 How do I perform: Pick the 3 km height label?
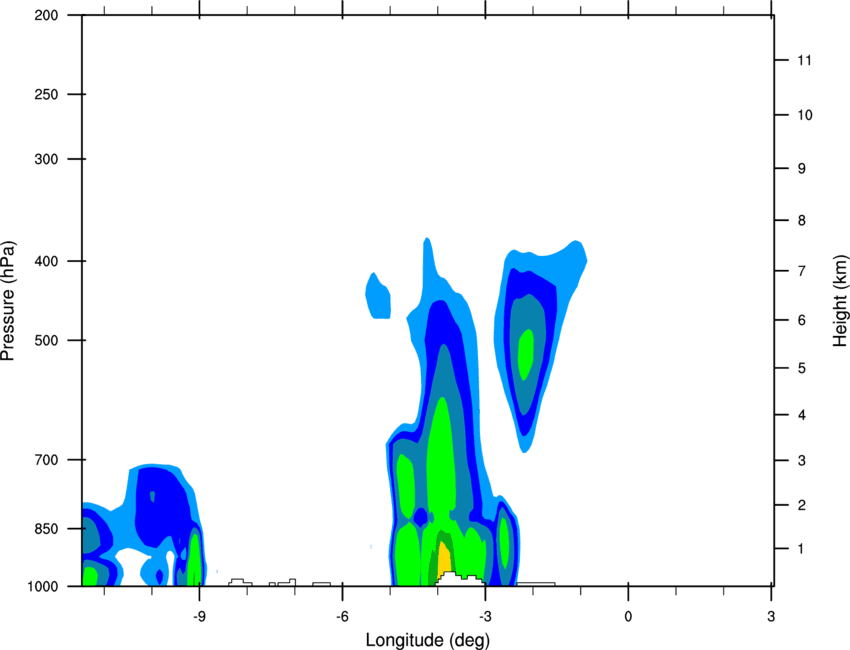[802, 461]
